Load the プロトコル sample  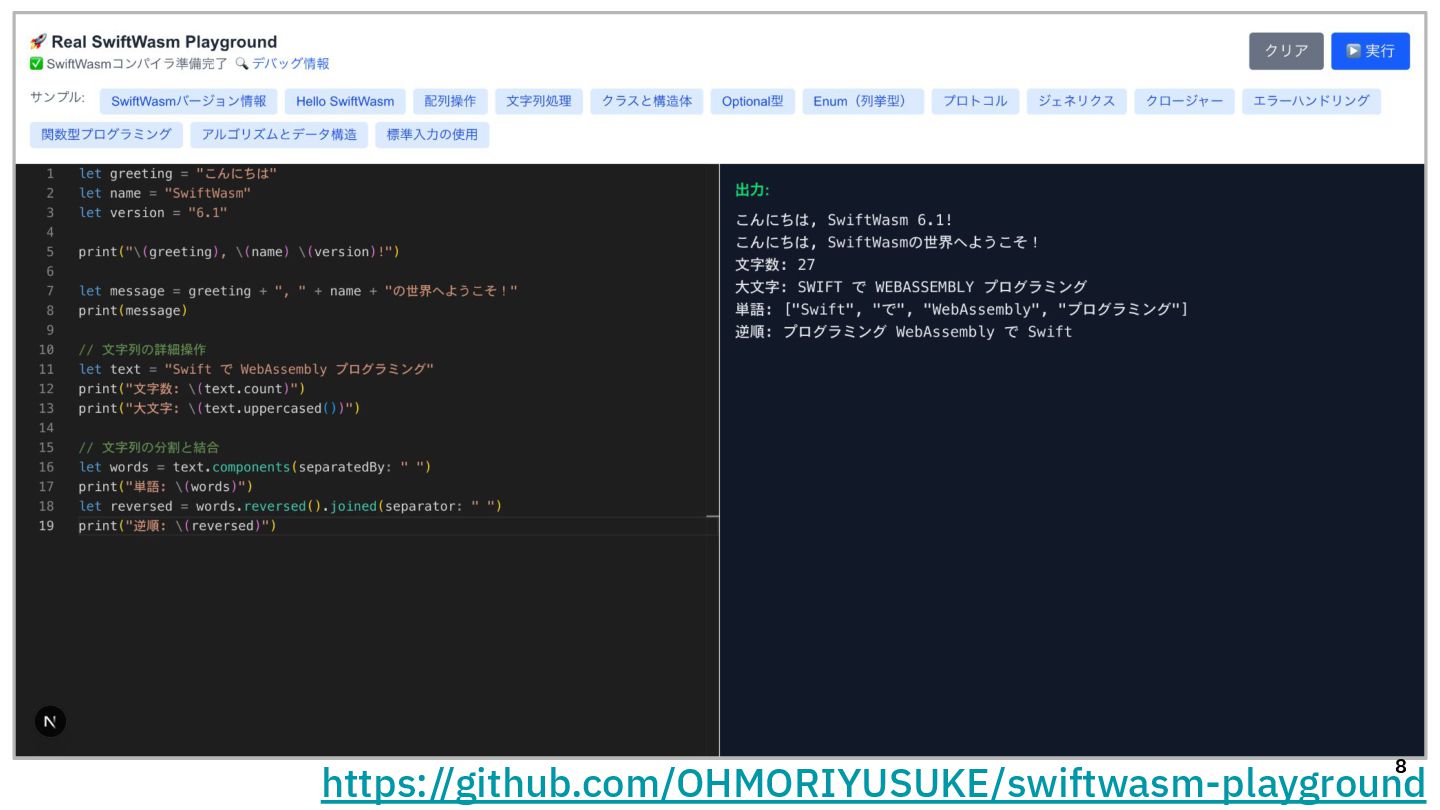pyautogui.click(x=976, y=101)
